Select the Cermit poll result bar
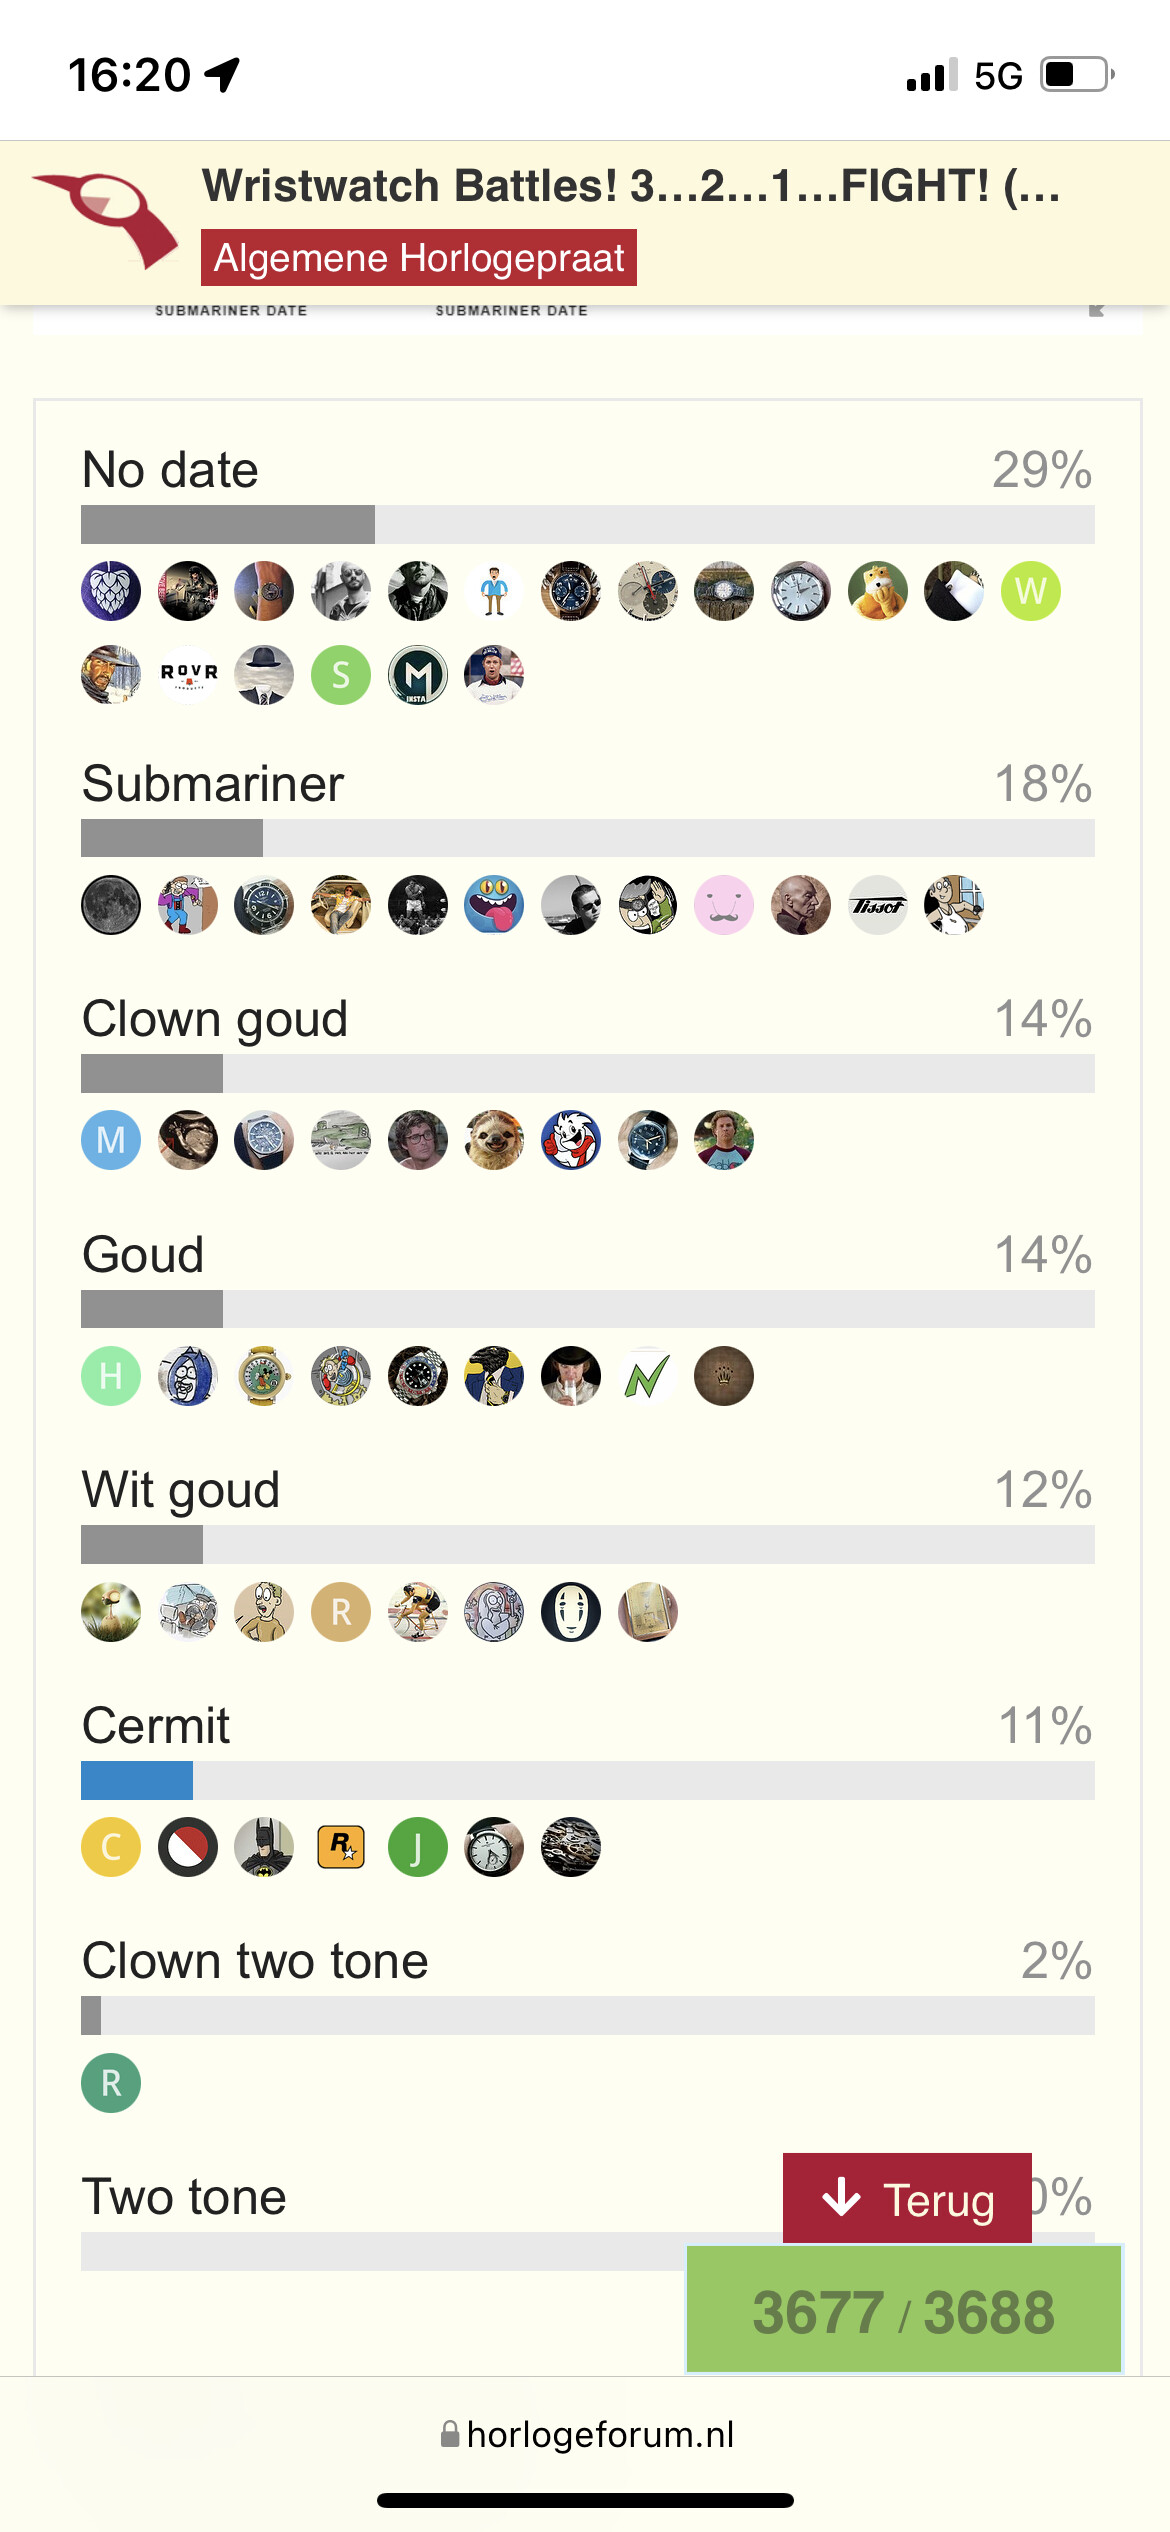 [588, 1781]
